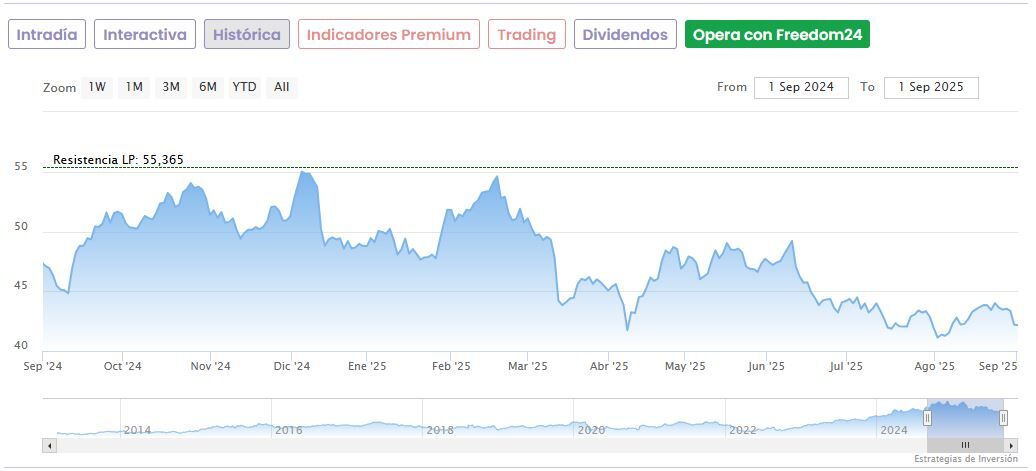Show the Dividendos tab
Viewport: 1036px width, 471px height.
(x=625, y=35)
